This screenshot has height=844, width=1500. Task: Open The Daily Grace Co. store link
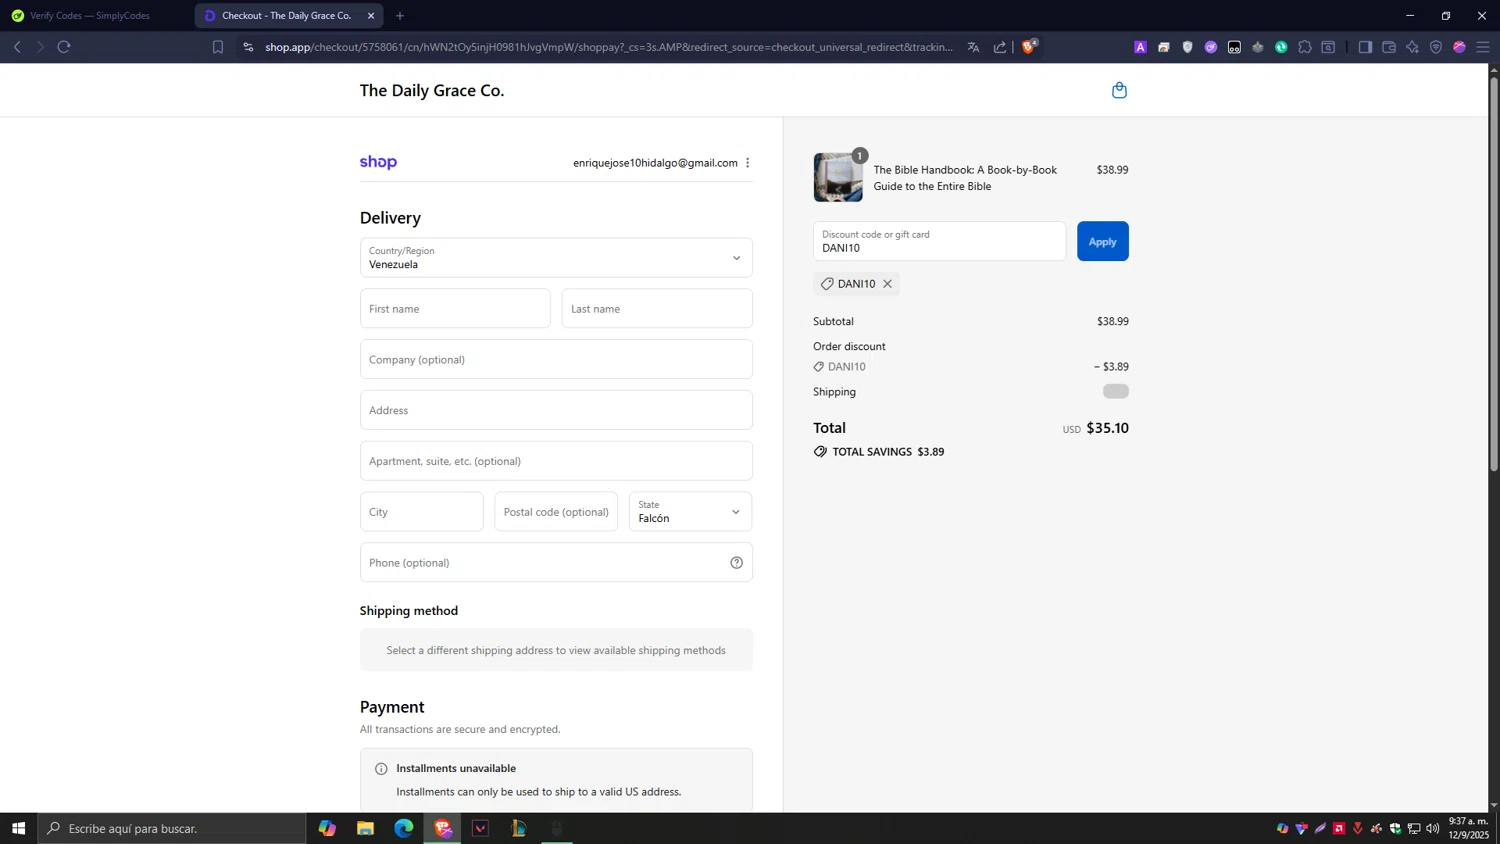432,90
